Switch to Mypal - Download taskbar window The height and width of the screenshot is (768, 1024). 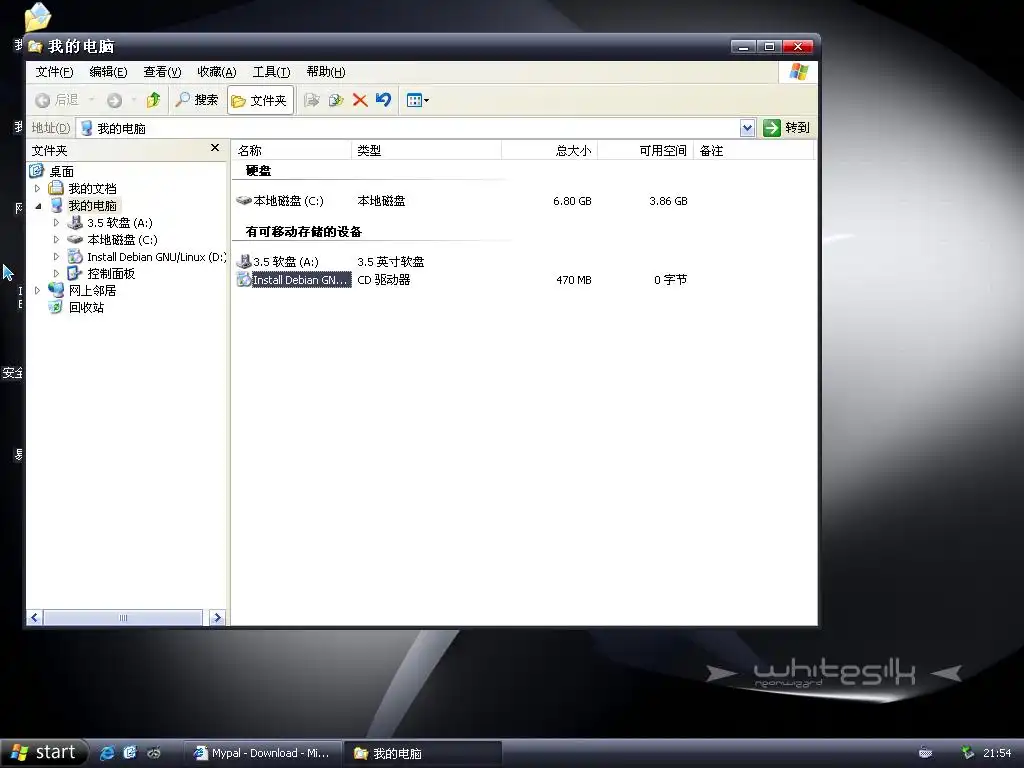[262, 753]
